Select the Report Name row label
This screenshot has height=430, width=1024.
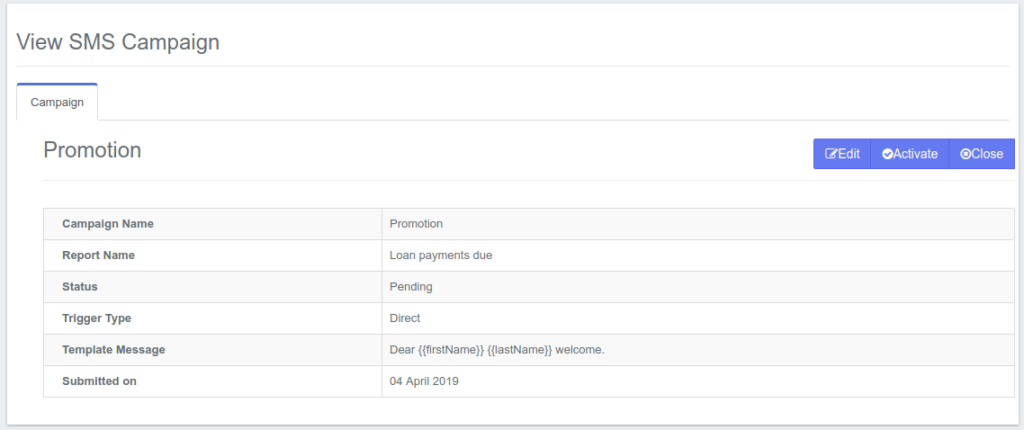pyautogui.click(x=98, y=255)
